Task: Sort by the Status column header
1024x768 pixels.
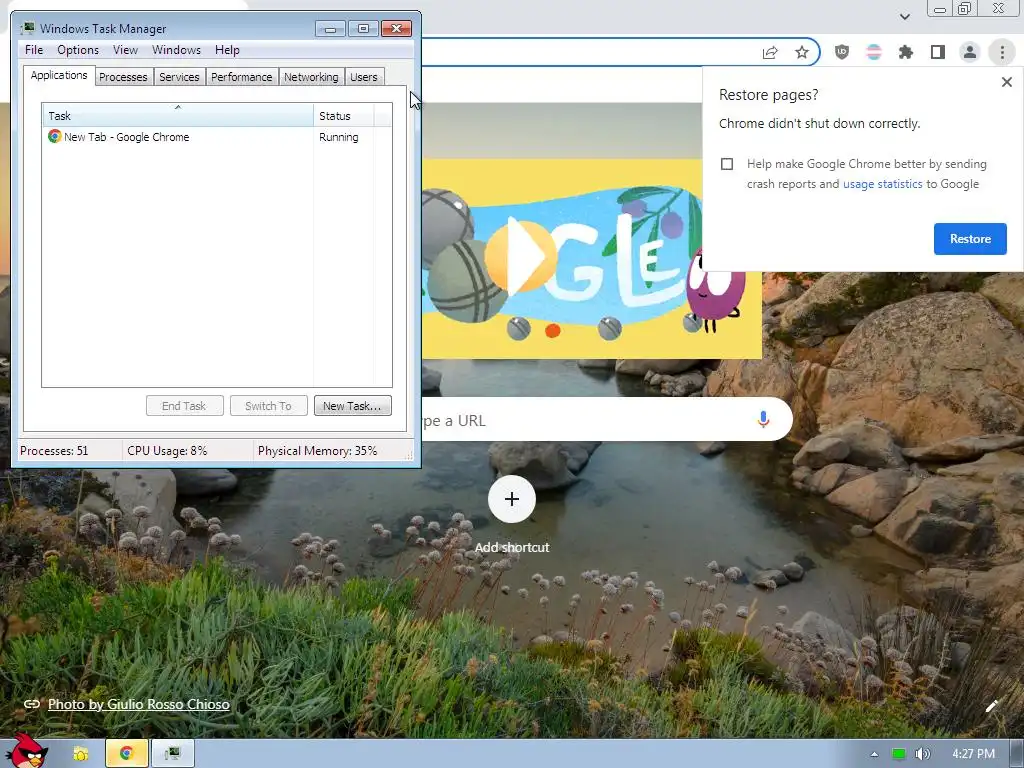Action: 344,116
